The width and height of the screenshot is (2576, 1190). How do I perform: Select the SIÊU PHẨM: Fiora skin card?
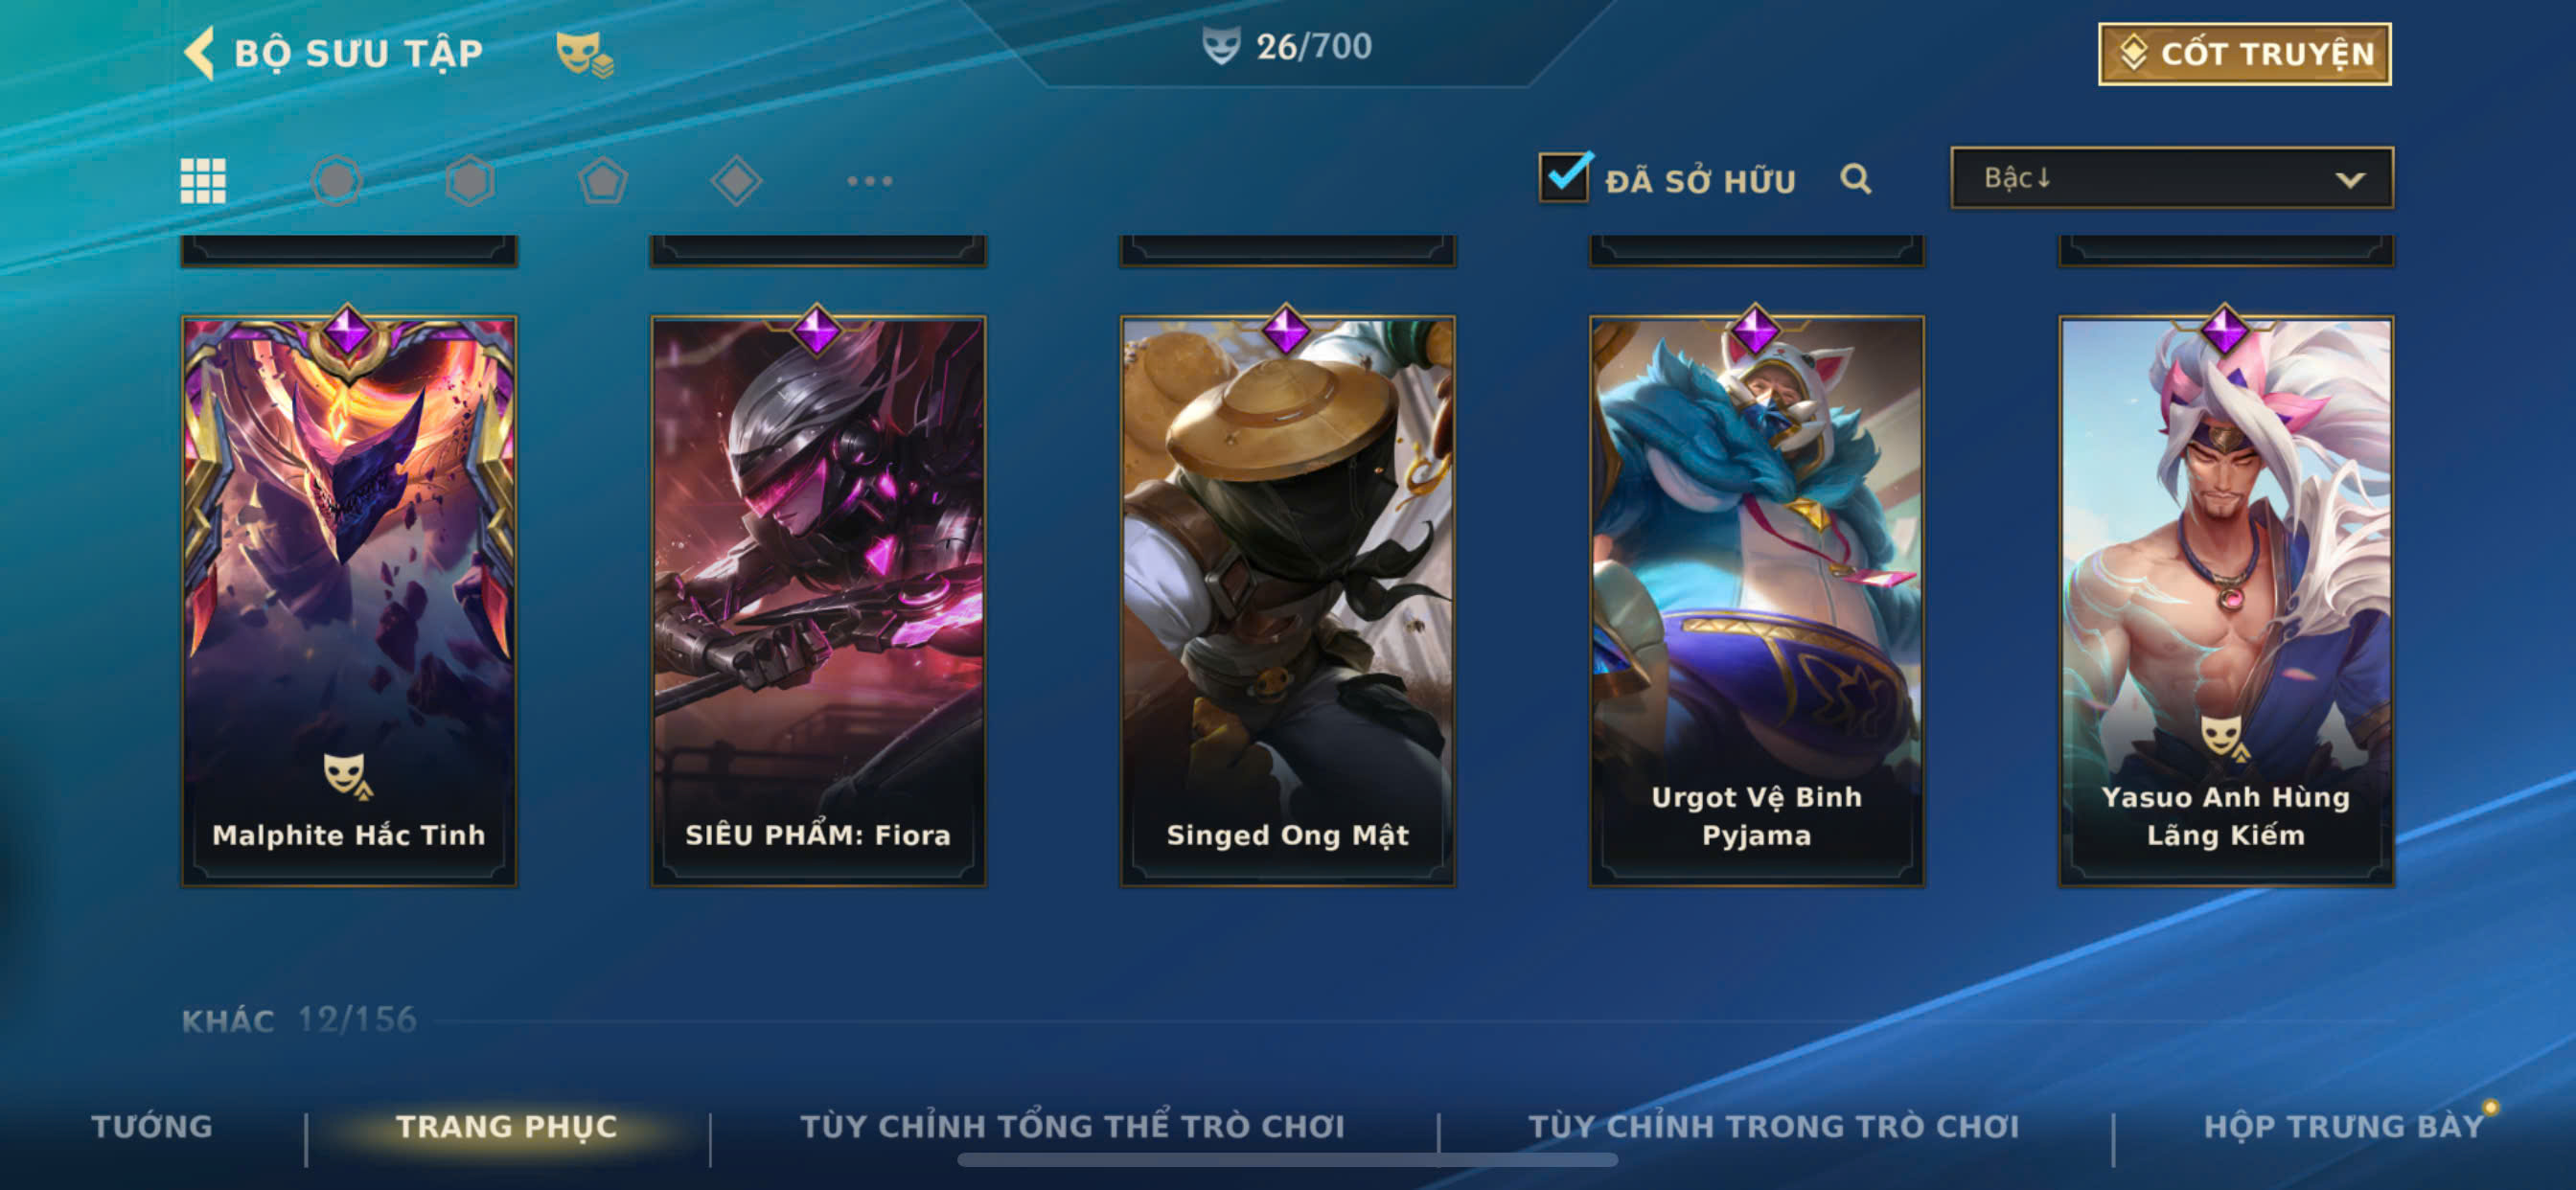(x=818, y=599)
